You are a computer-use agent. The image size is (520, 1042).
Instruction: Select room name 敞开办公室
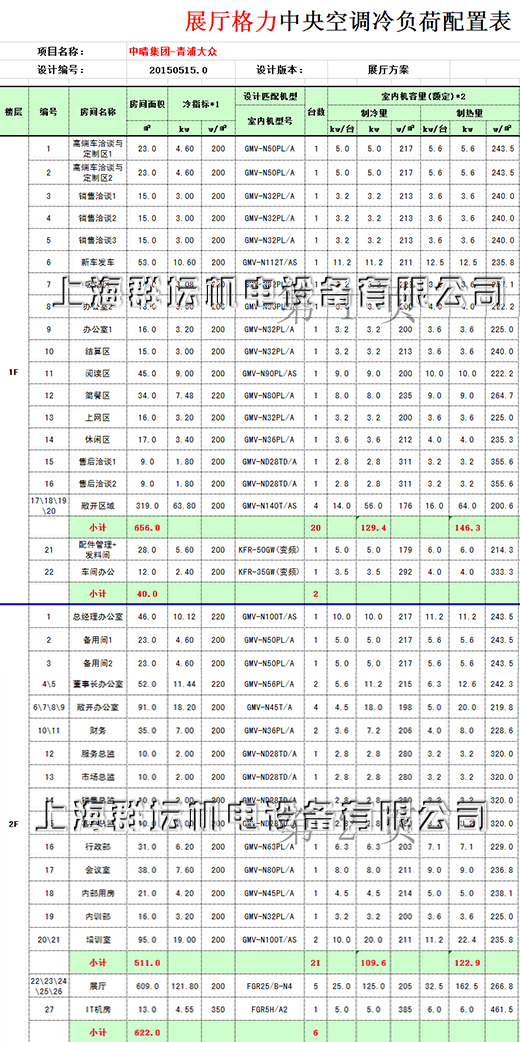[x=97, y=708]
